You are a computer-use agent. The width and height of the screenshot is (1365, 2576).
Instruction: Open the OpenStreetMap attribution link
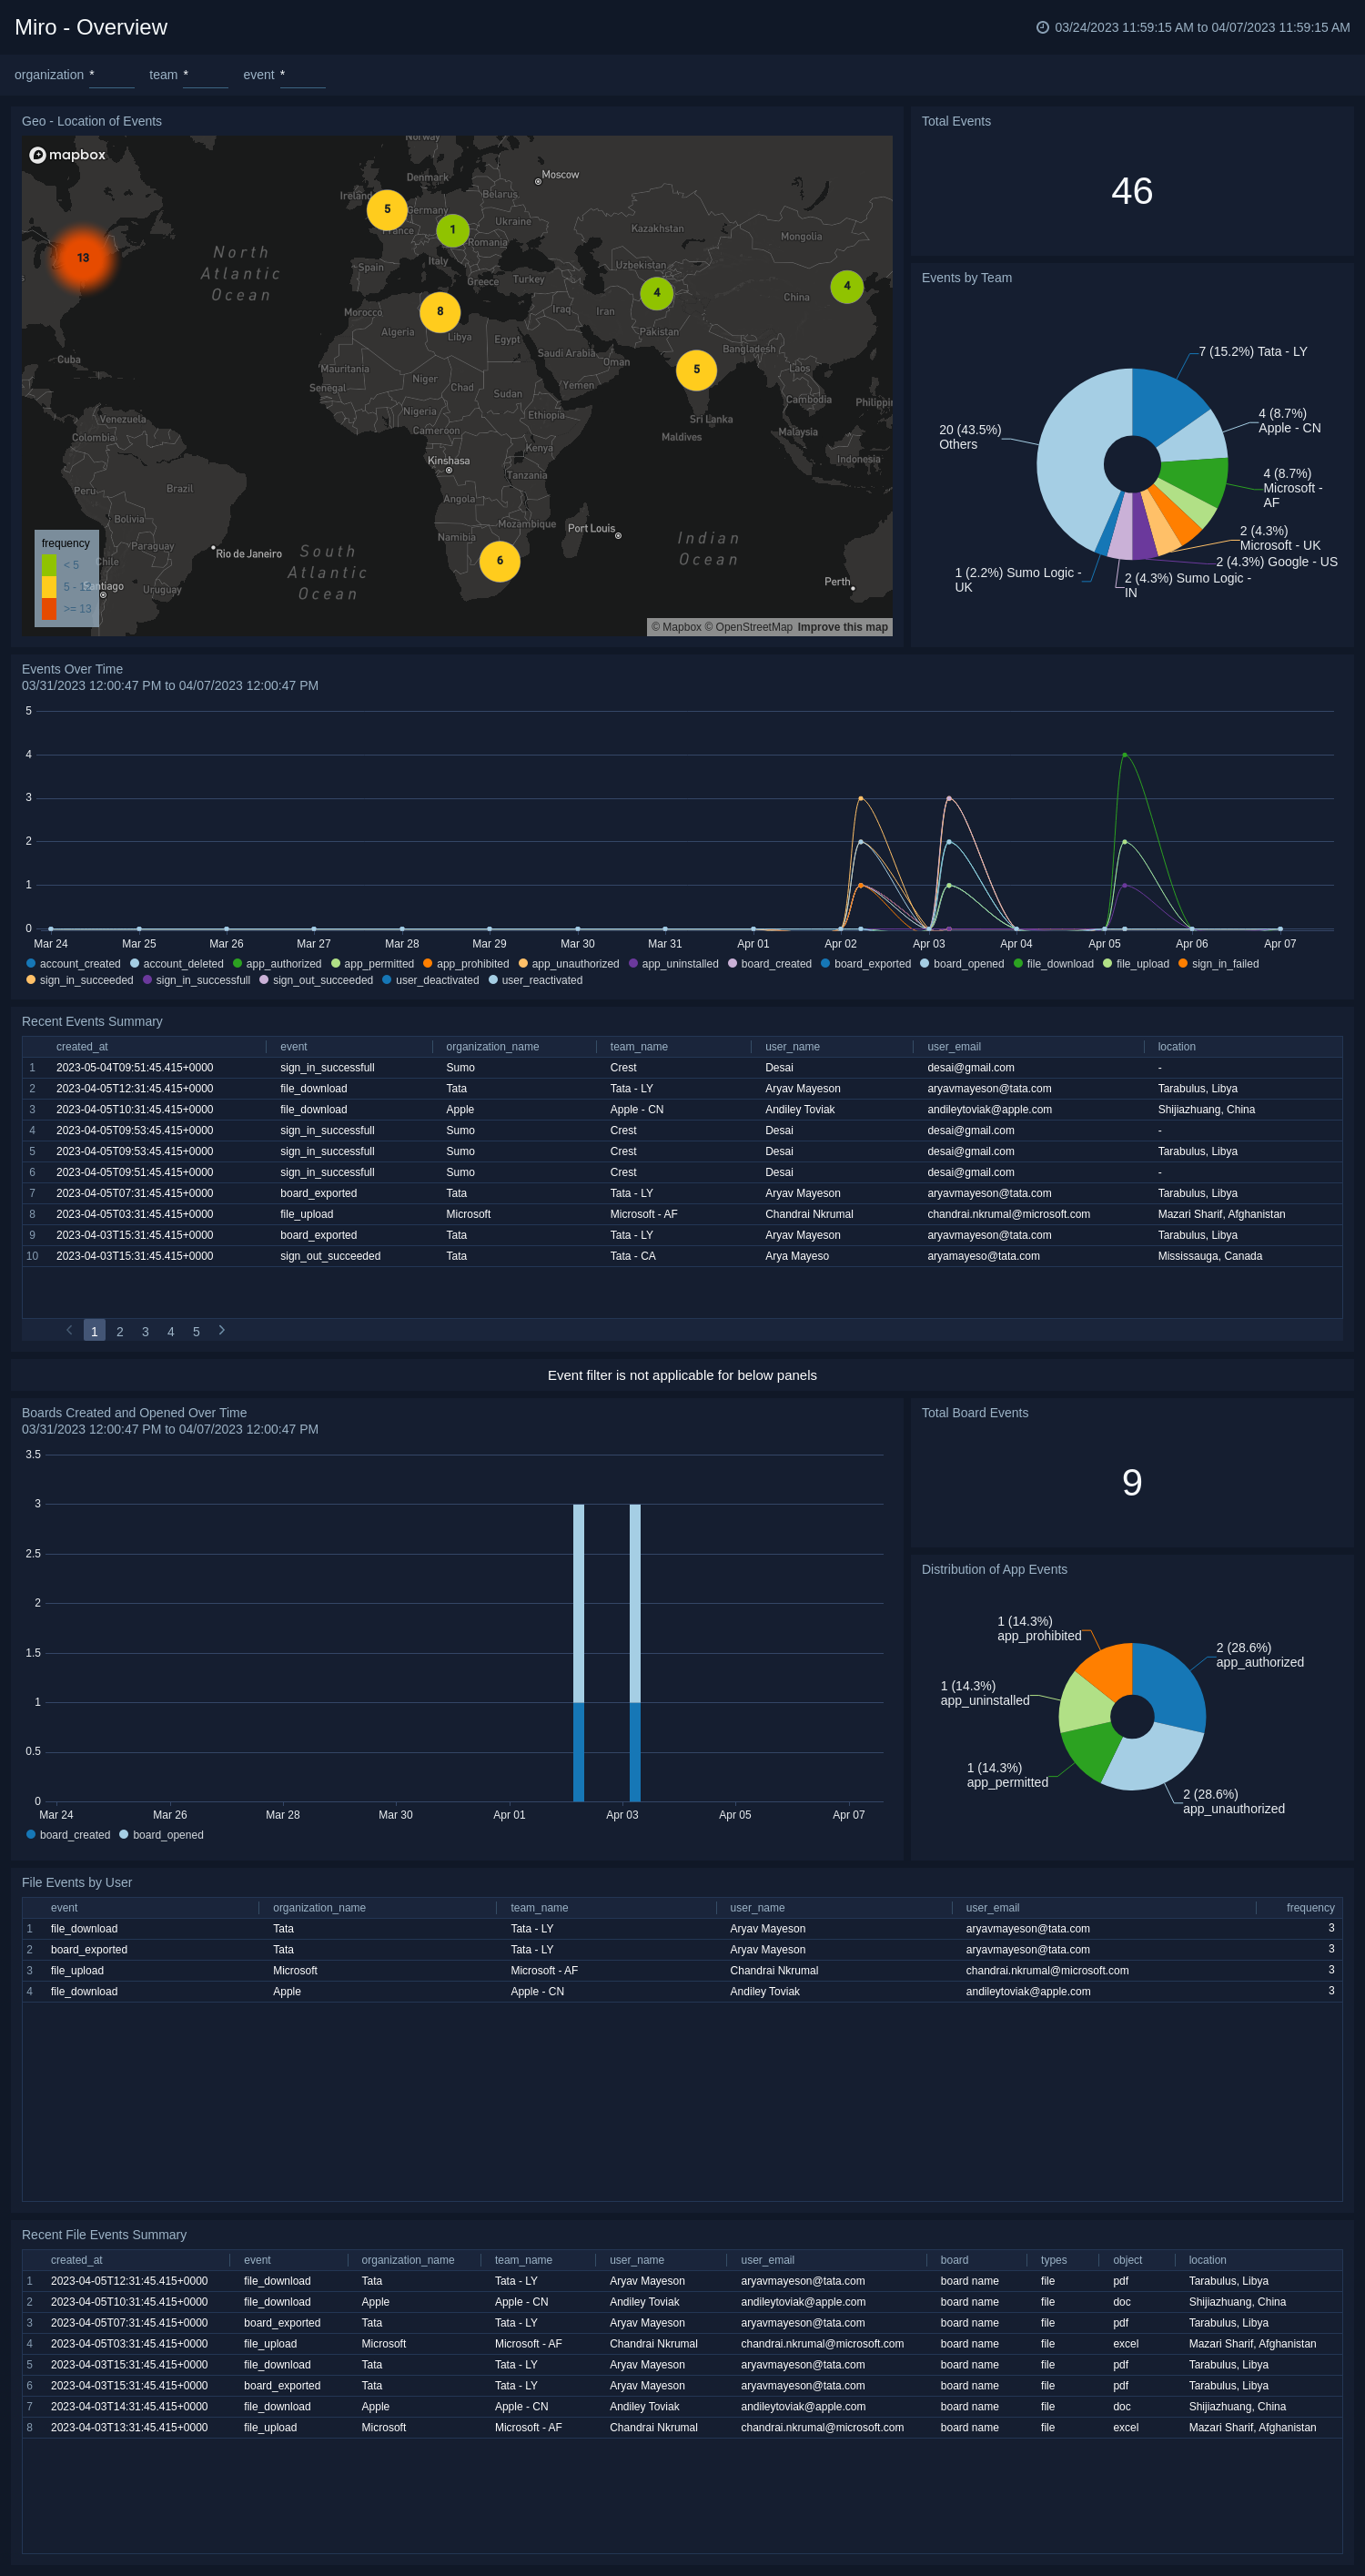coord(748,627)
